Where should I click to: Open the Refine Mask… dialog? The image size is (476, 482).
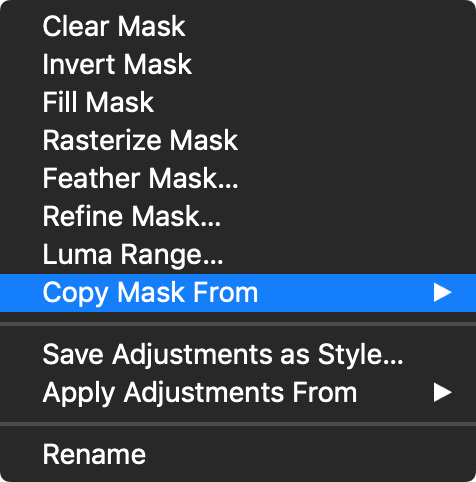[x=238, y=216]
